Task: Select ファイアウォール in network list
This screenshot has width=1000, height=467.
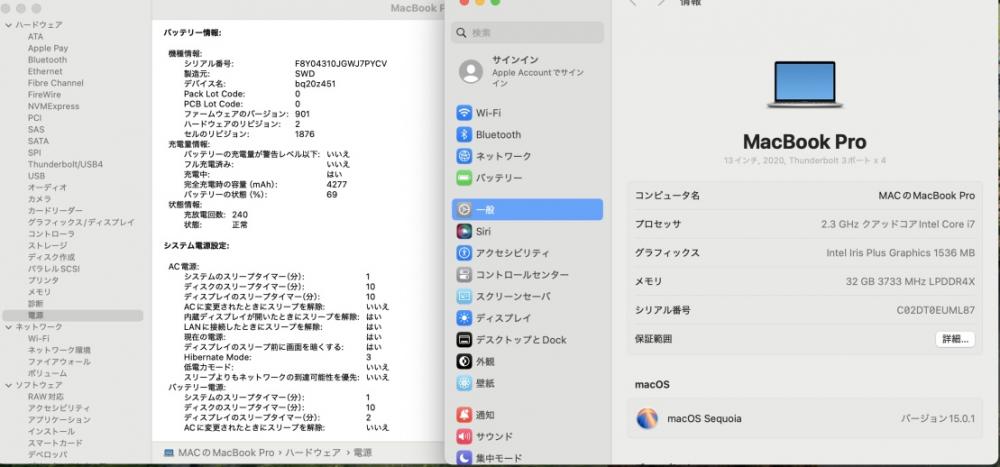Action: click(x=59, y=362)
